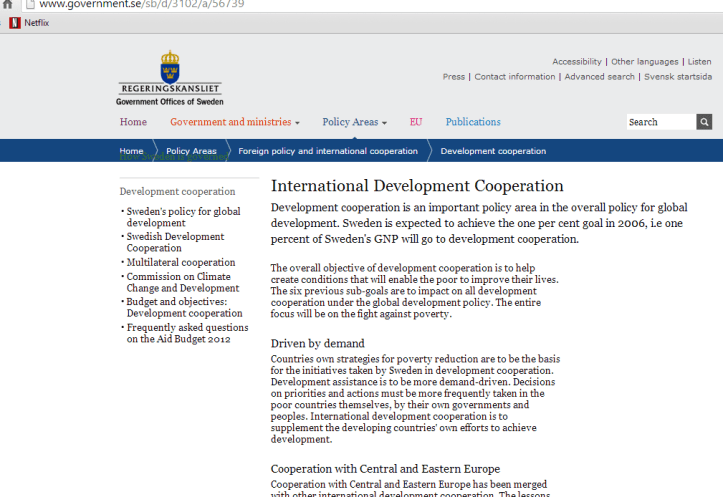This screenshot has width=723, height=497.
Task: Open Swedish Development Cooperation sidebar link
Action: pos(175,242)
